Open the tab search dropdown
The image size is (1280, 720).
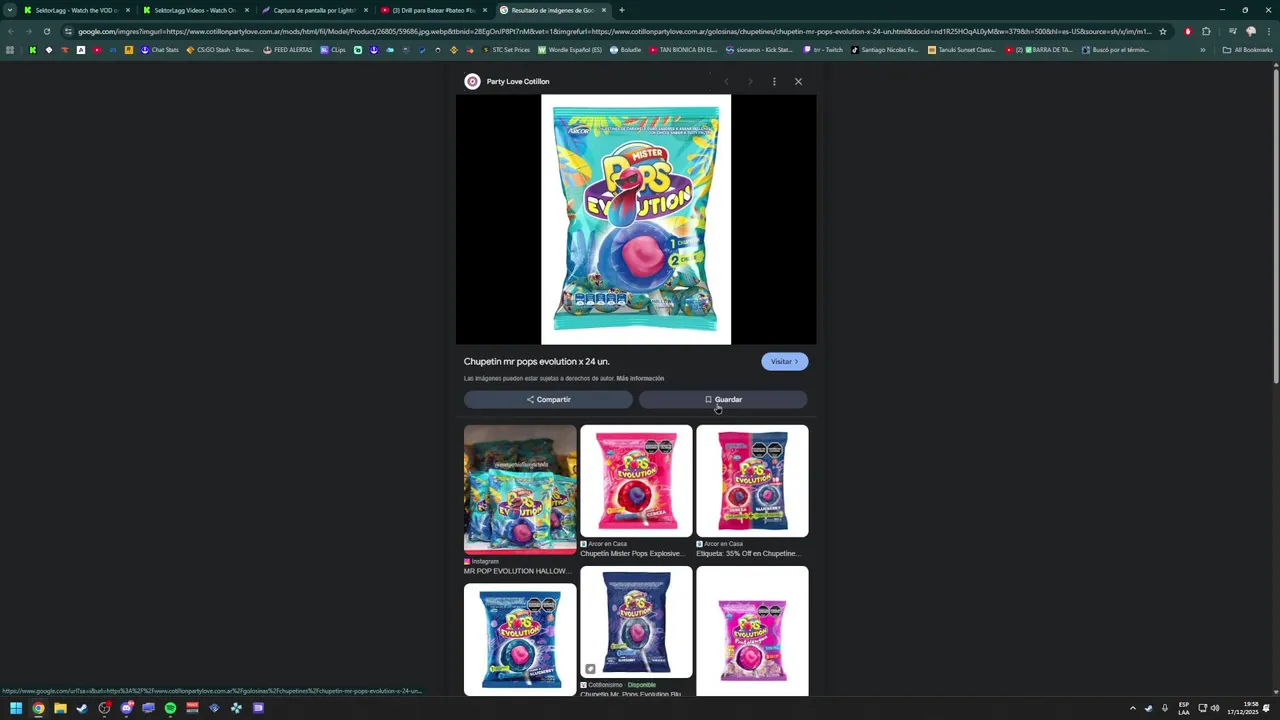pos(9,10)
